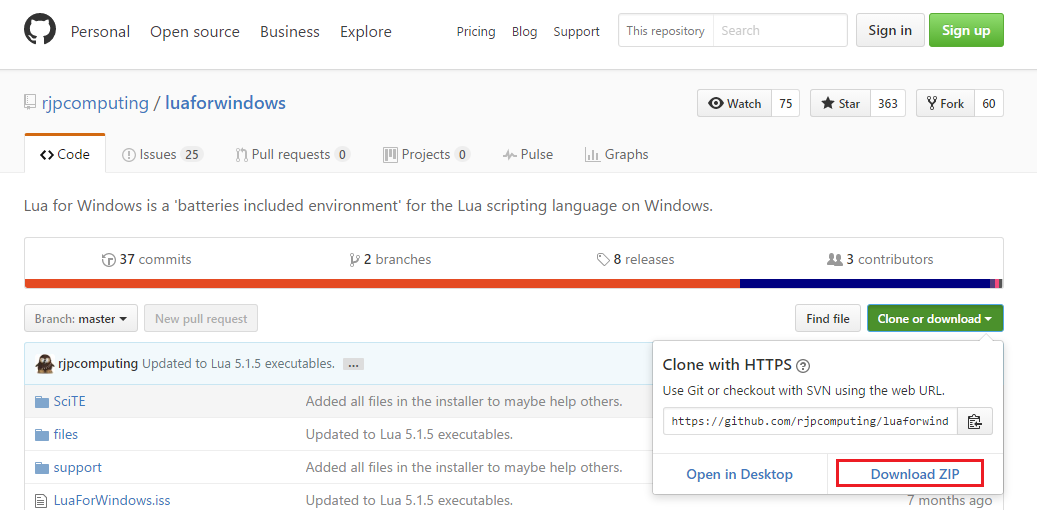Click the Find file button
Screen dimensions: 1037x510
tap(828, 318)
